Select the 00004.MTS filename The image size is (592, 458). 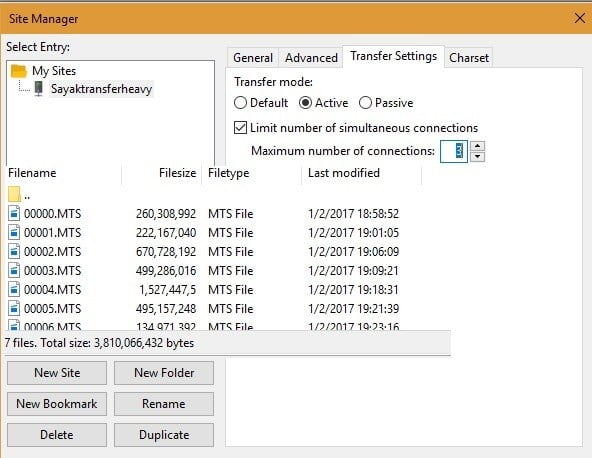52,290
